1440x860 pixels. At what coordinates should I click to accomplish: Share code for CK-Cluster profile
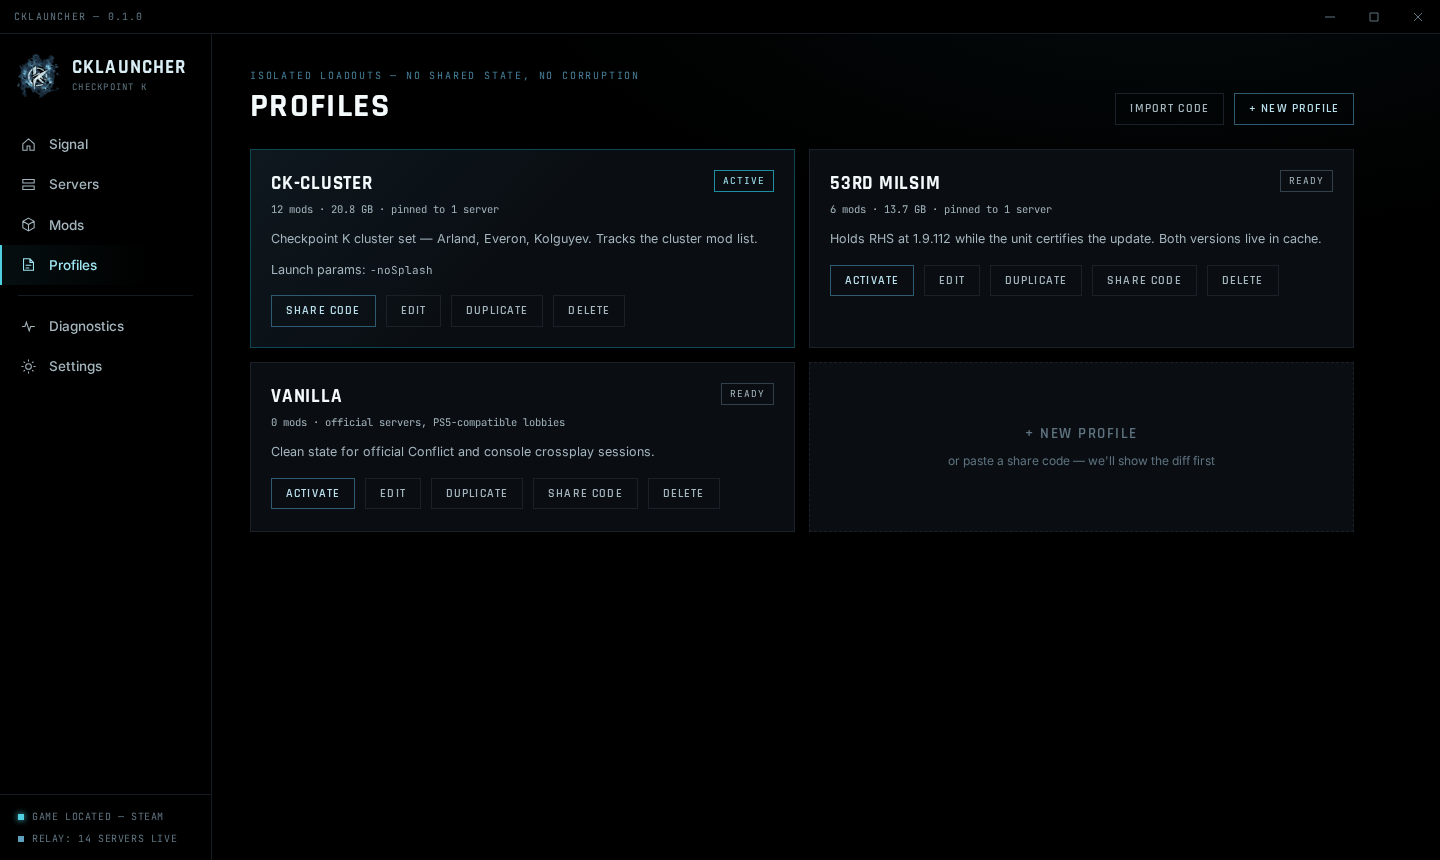coord(323,311)
